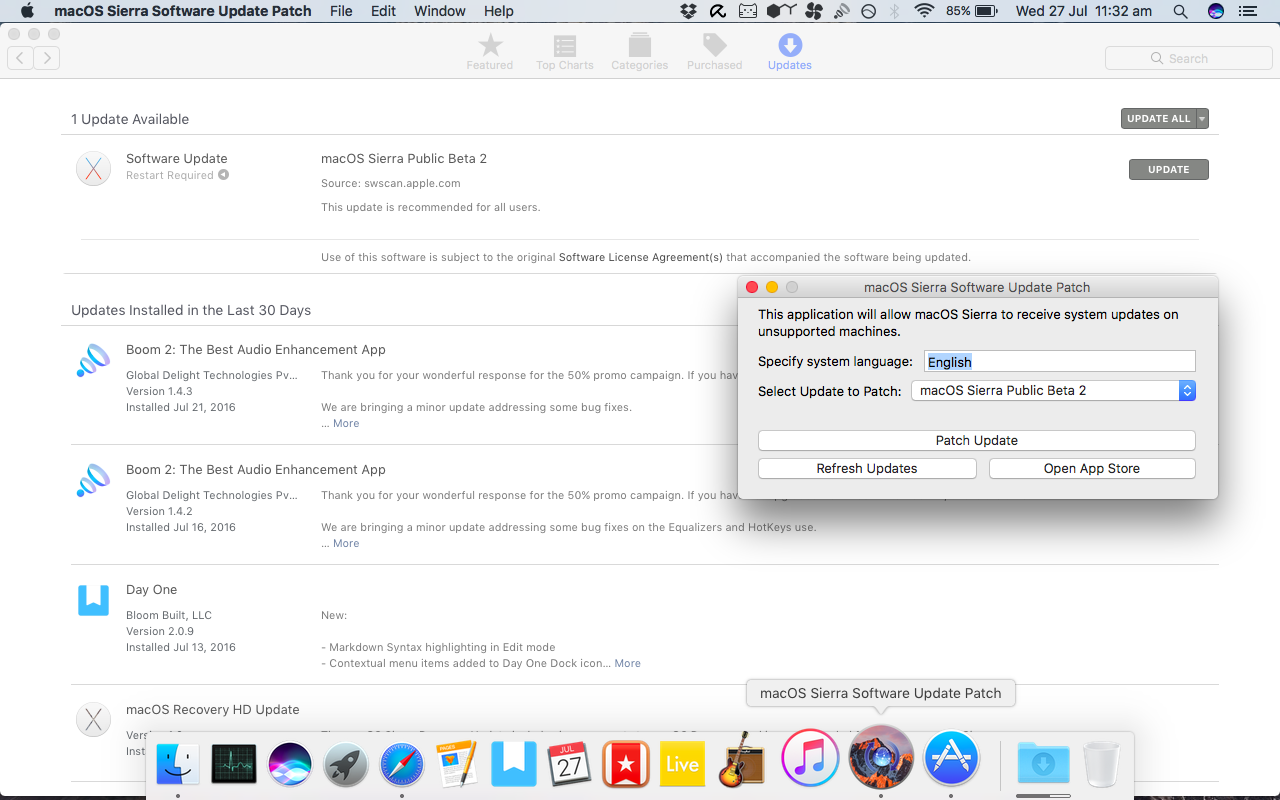This screenshot has height=800, width=1280.
Task: Open Pages from the Dock
Action: (x=457, y=765)
